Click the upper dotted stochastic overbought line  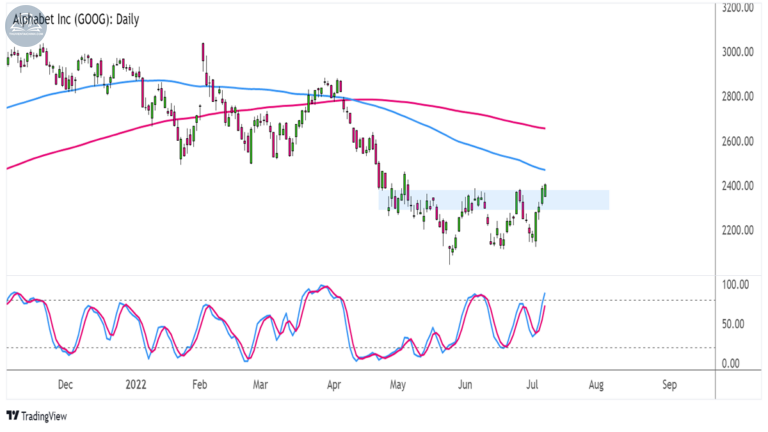click(x=360, y=300)
